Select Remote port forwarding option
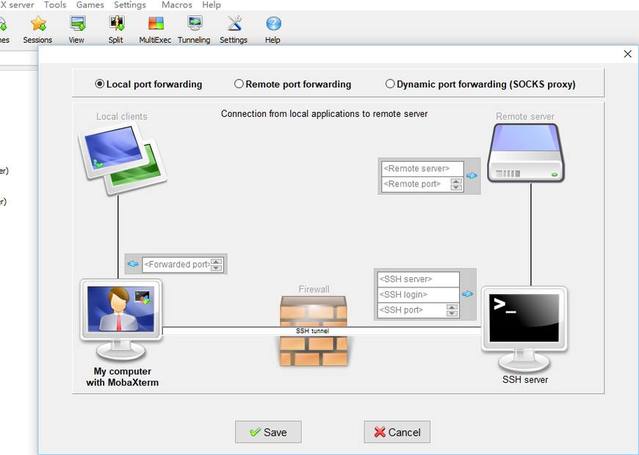Viewport: 639px width, 455px height. pos(239,84)
